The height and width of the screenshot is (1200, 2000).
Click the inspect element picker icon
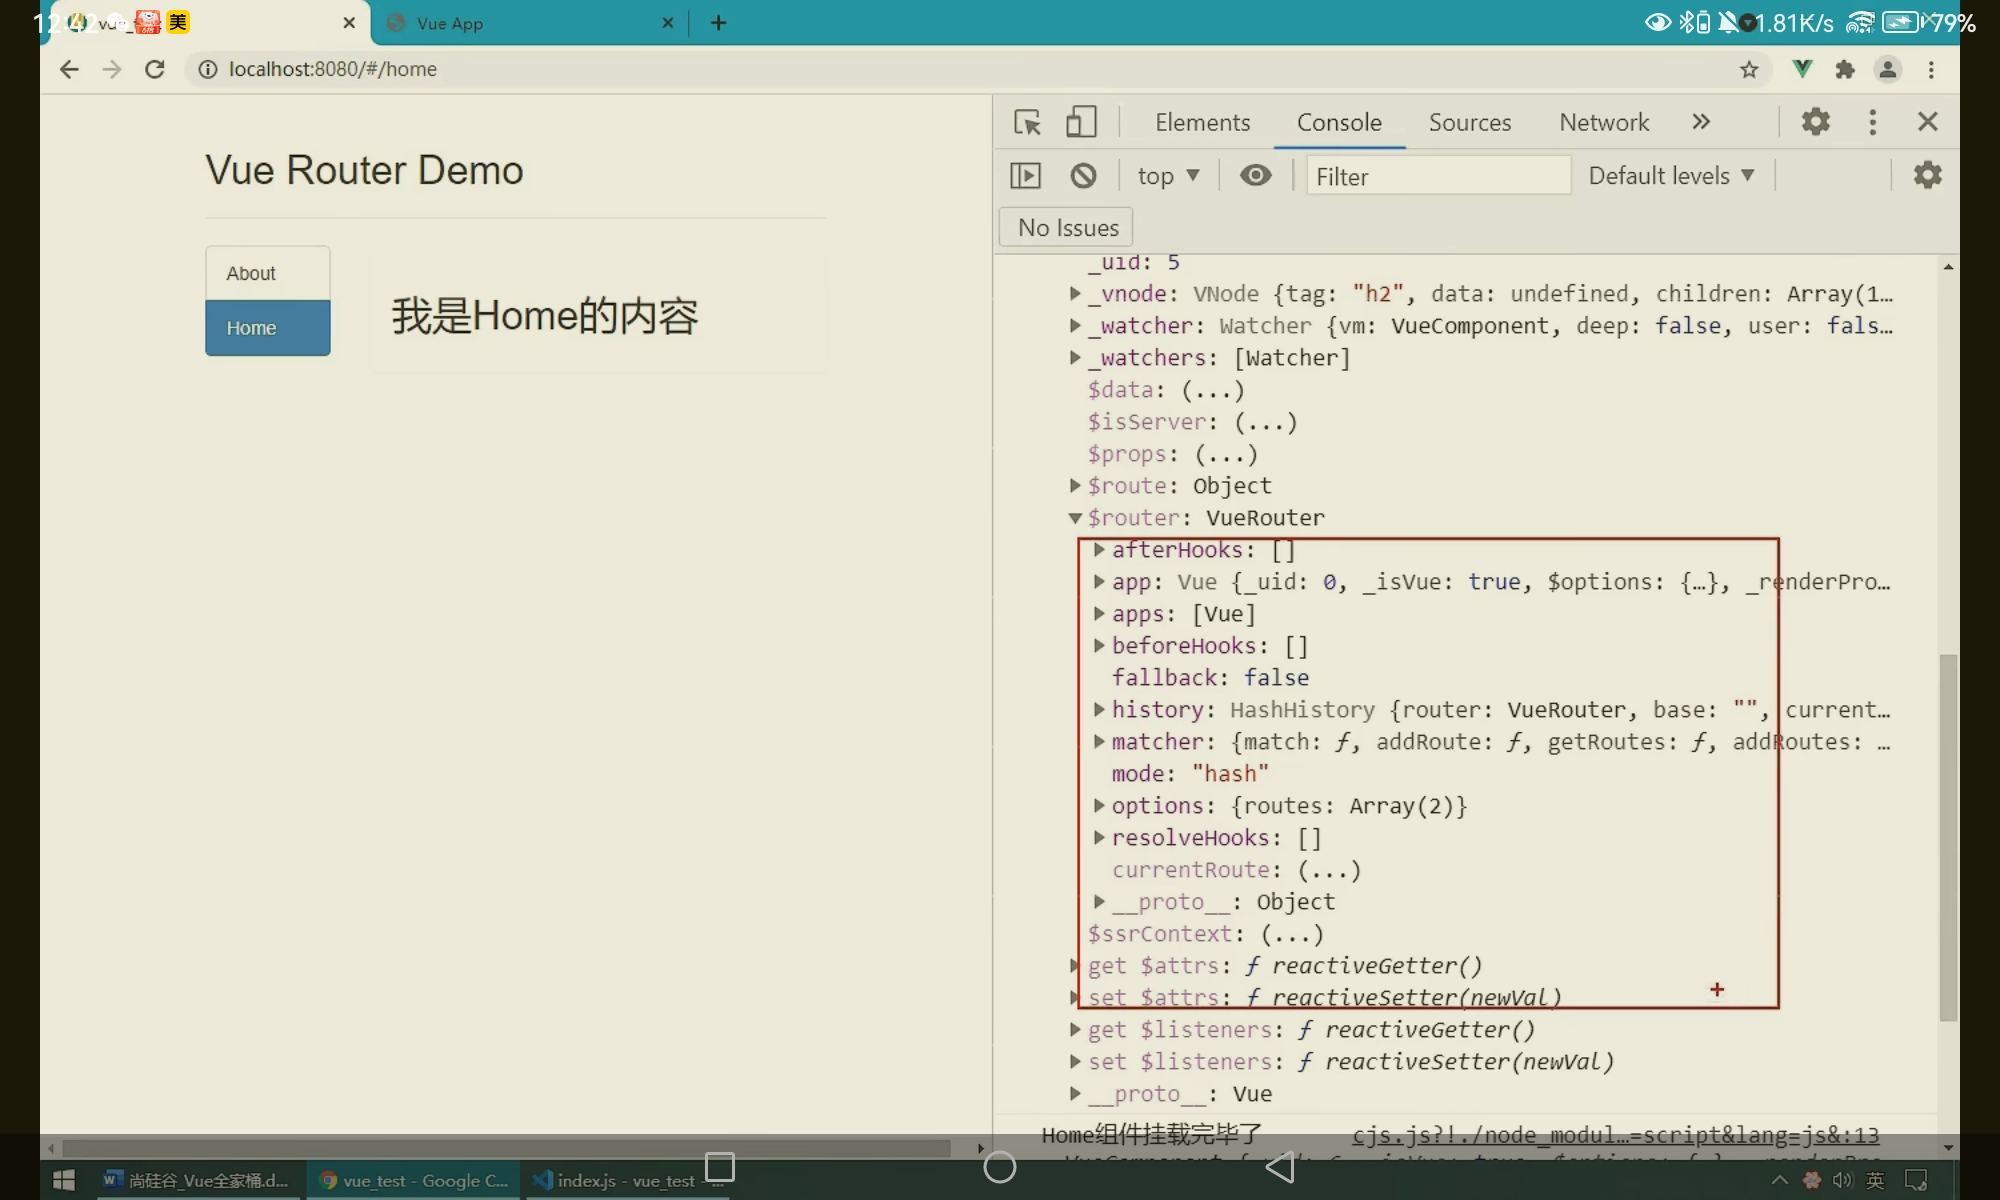[1027, 122]
